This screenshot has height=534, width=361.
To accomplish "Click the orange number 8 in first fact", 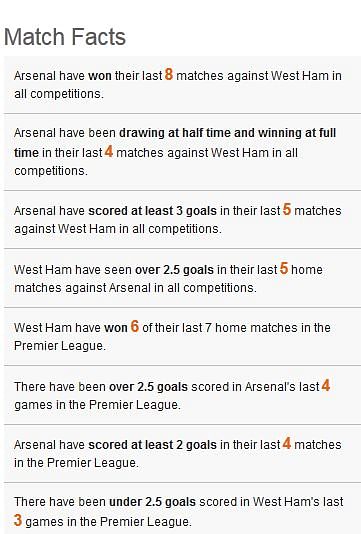I will (x=169, y=74).
